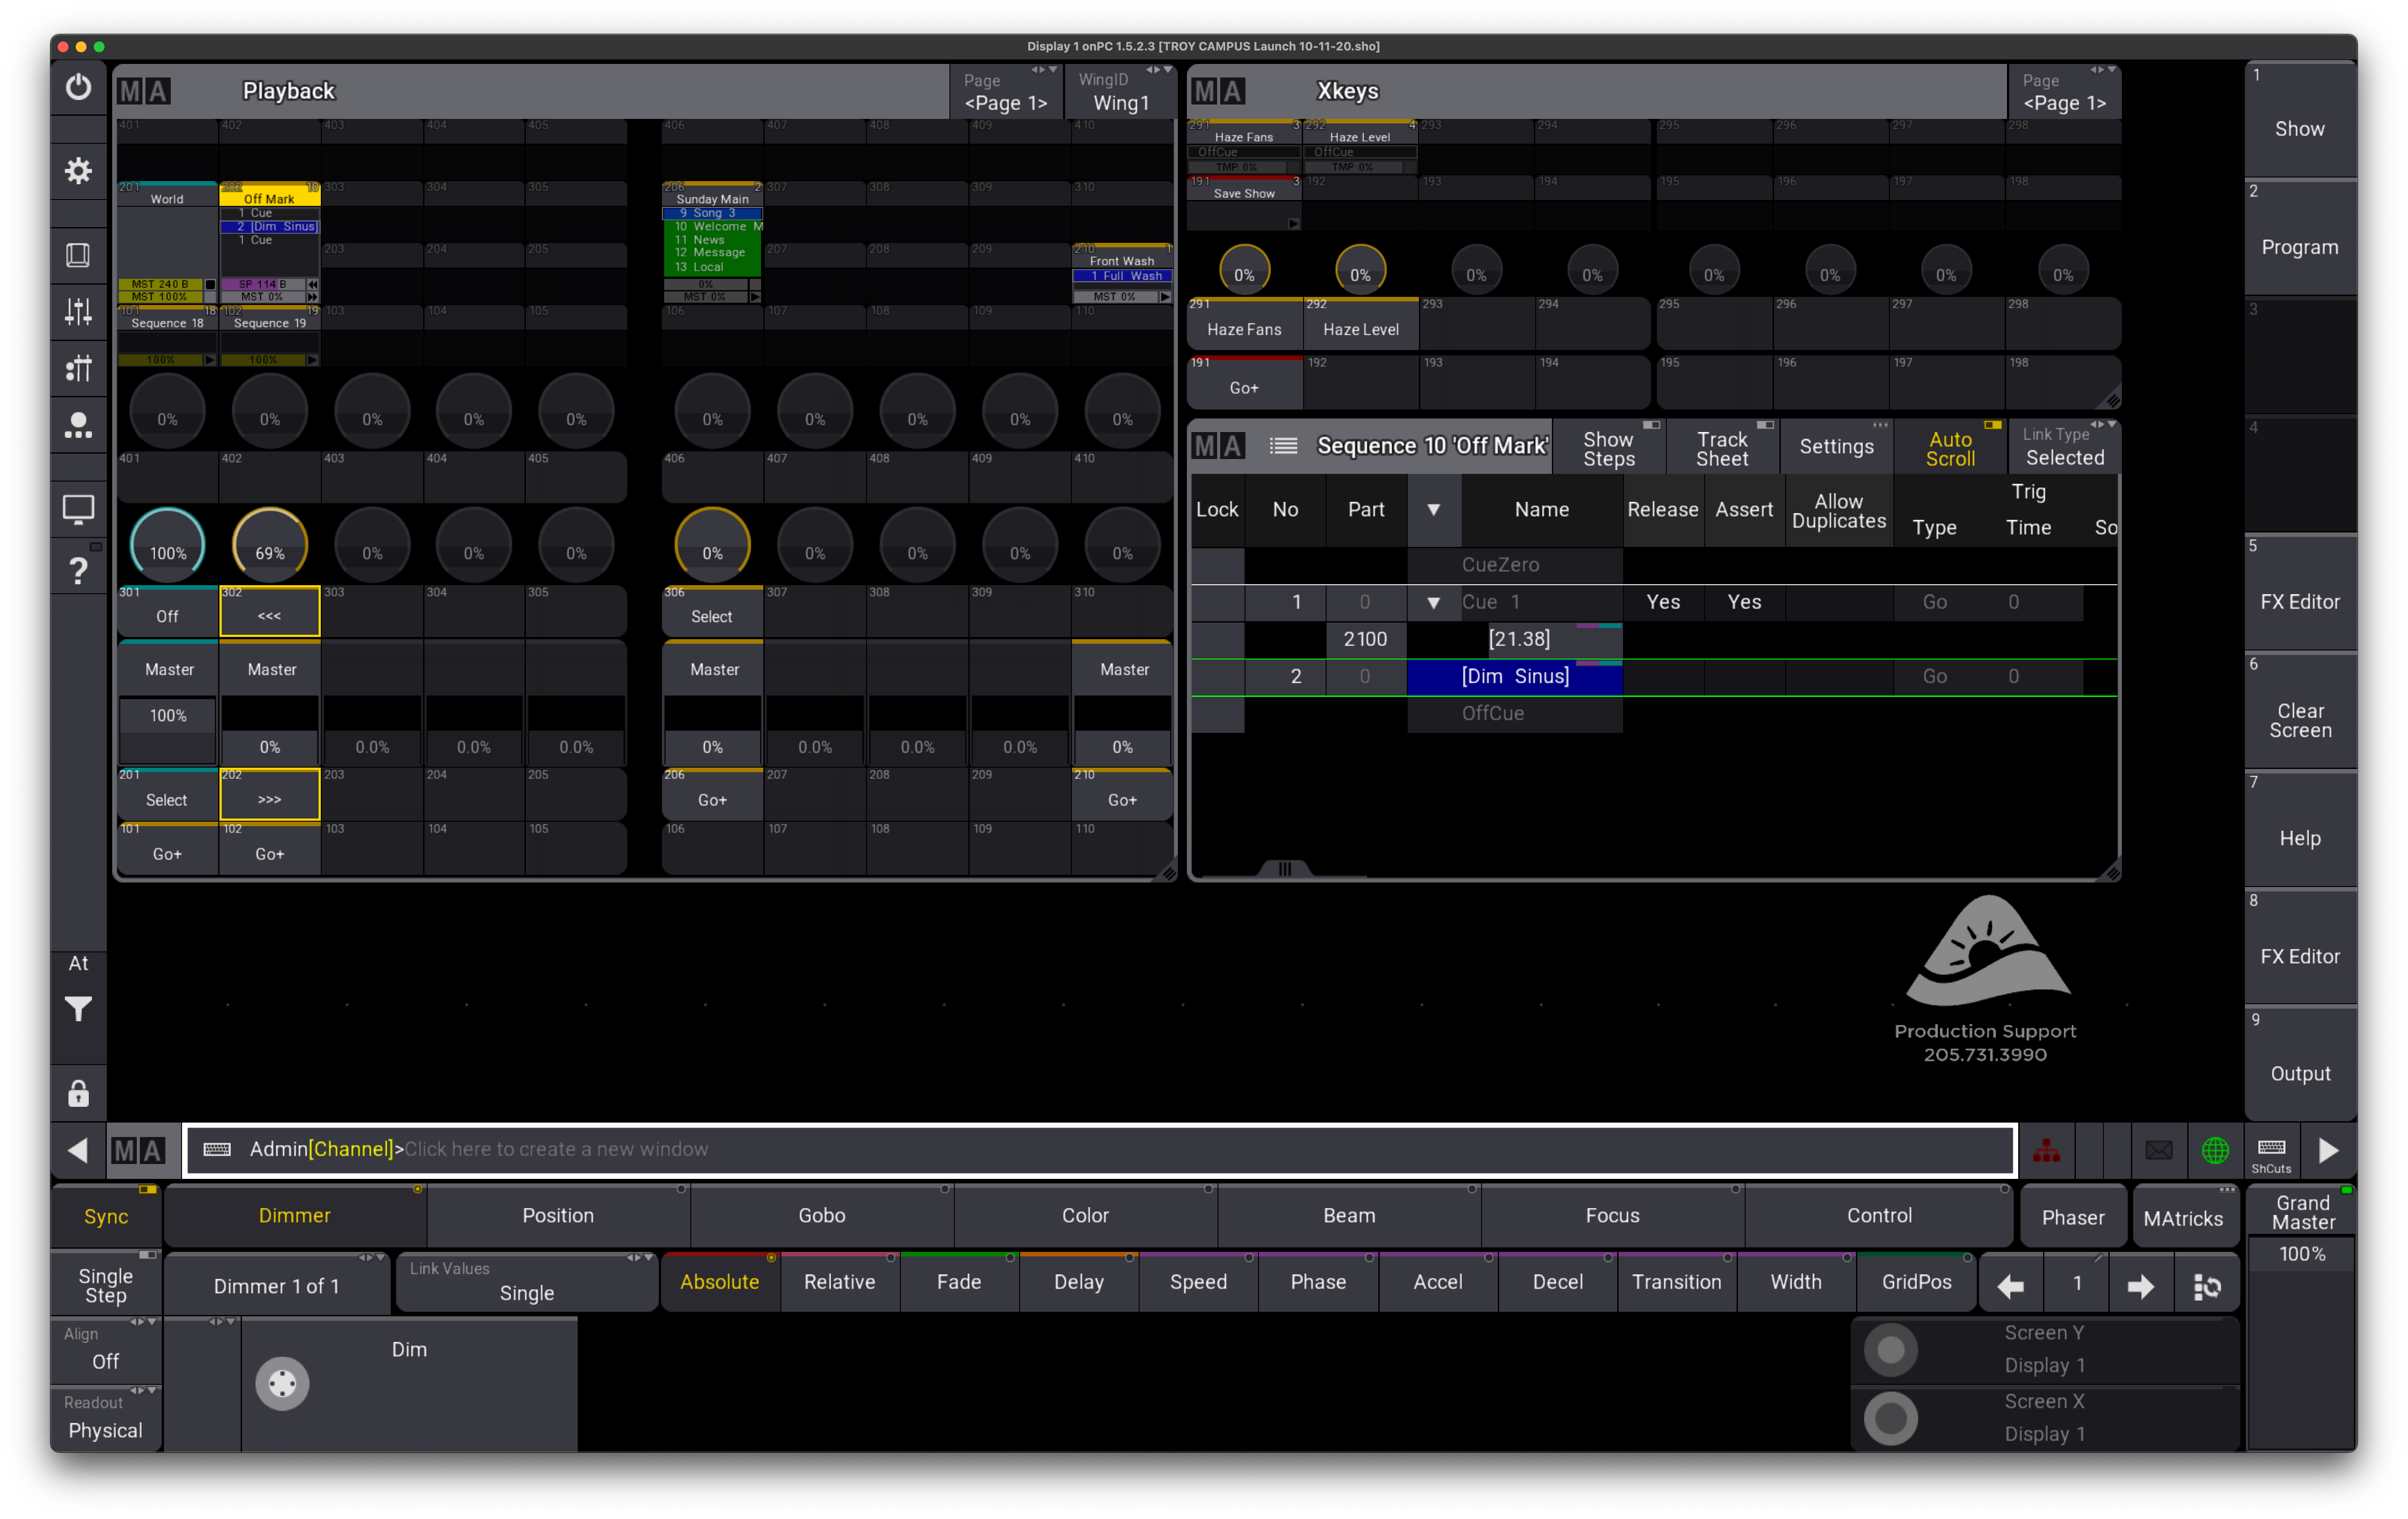Image resolution: width=2408 pixels, height=1519 pixels.
Task: Click the user profile icon in the sidebar
Action: point(78,426)
